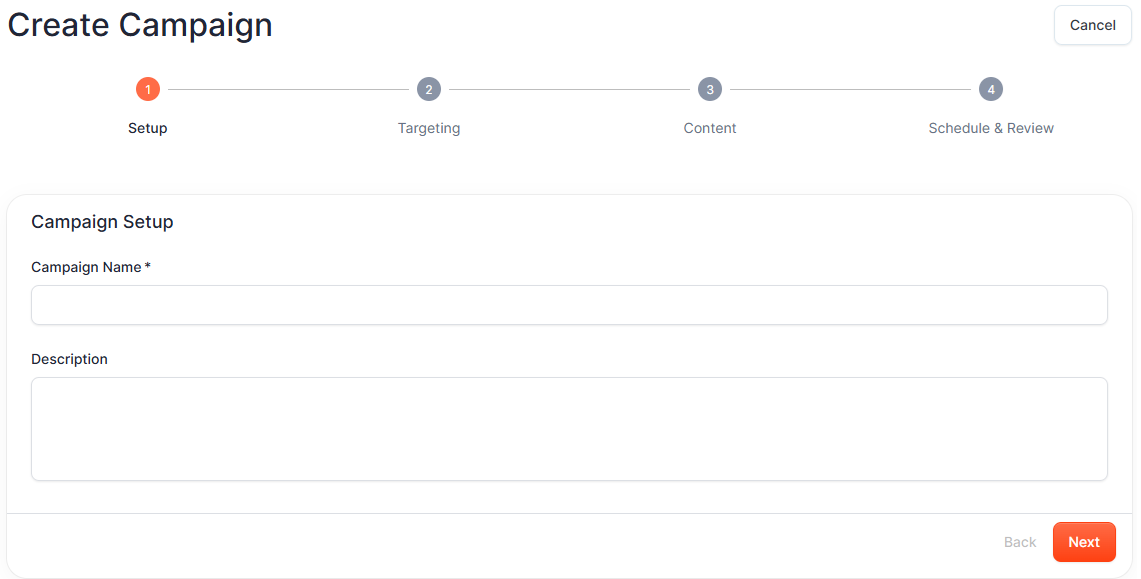
Task: Select the step 1 circle icon
Action: tap(148, 90)
